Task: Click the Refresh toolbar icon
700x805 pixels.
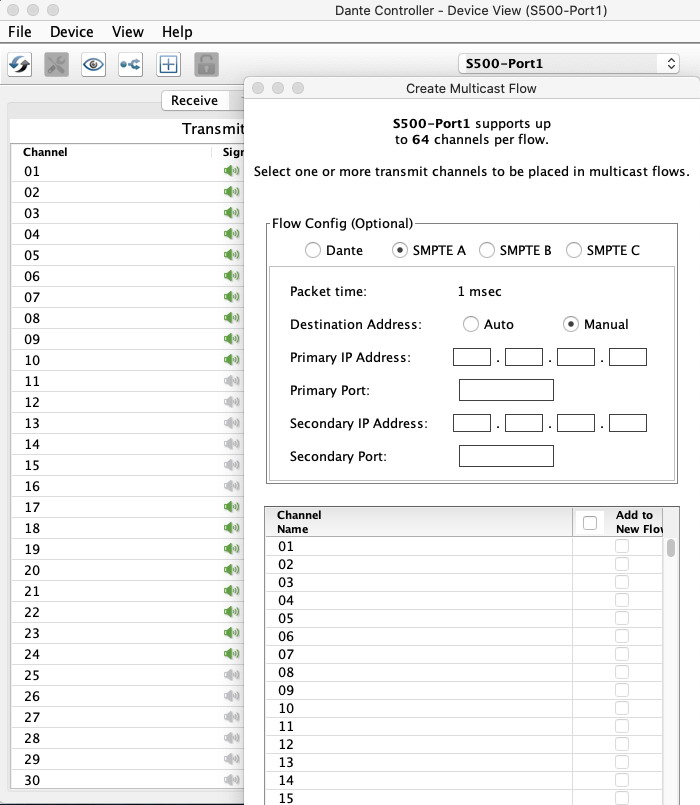Action: pyautogui.click(x=20, y=65)
